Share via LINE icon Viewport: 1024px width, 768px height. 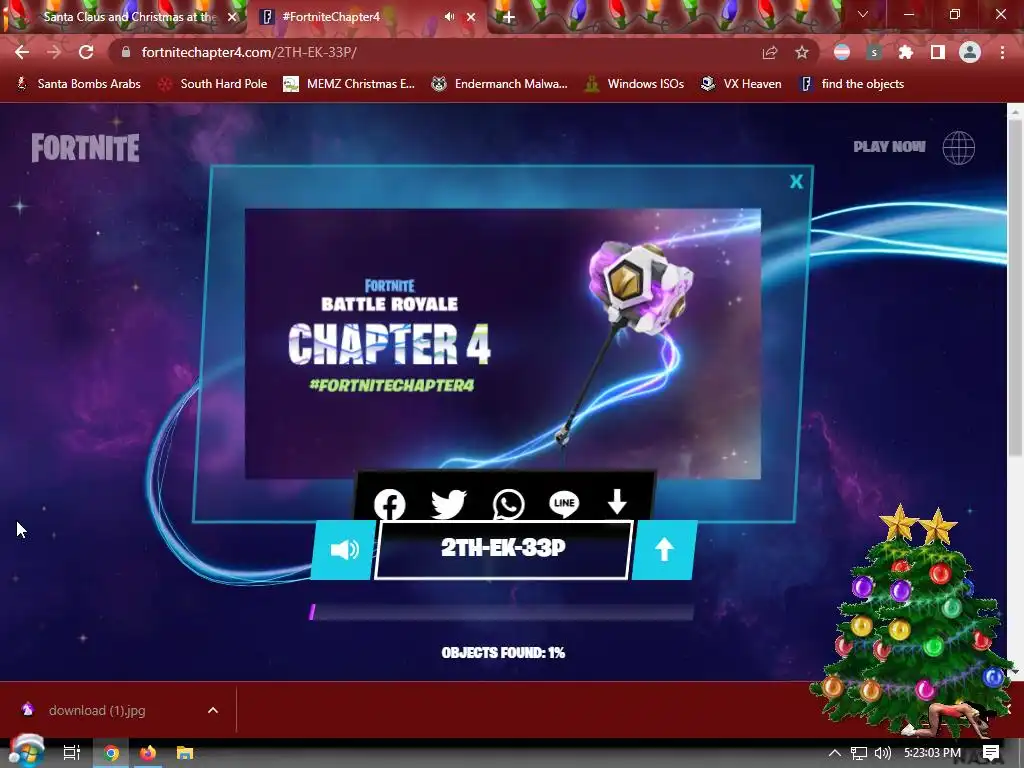click(x=564, y=504)
